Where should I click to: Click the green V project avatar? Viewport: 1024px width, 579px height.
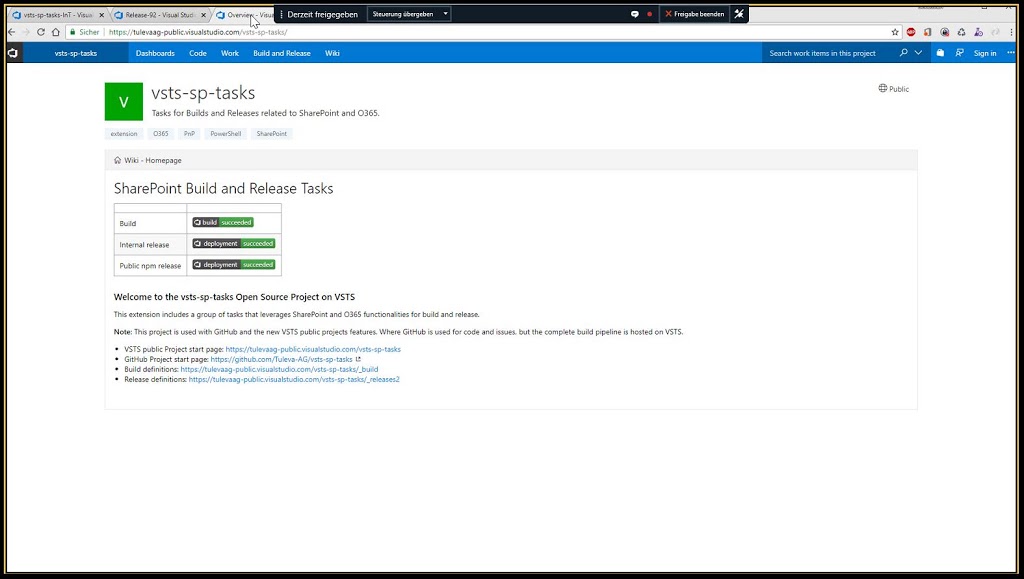coord(123,101)
